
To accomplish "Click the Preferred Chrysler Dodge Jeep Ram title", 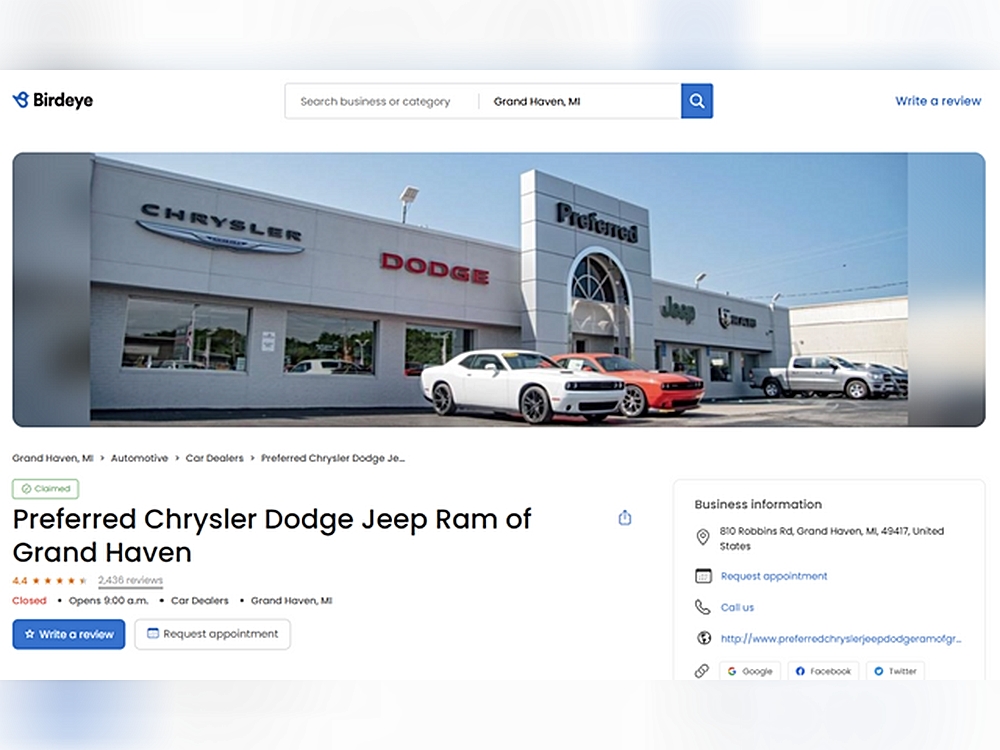I will 272,536.
